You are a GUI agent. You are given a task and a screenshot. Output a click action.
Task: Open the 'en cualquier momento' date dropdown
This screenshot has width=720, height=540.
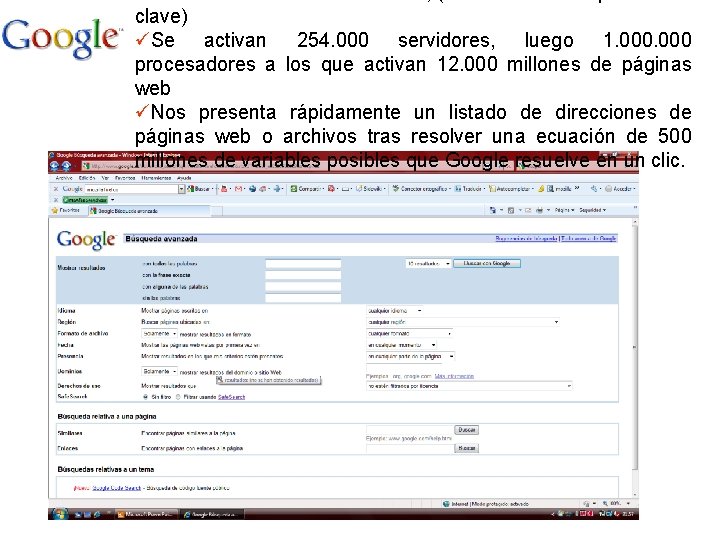click(402, 345)
